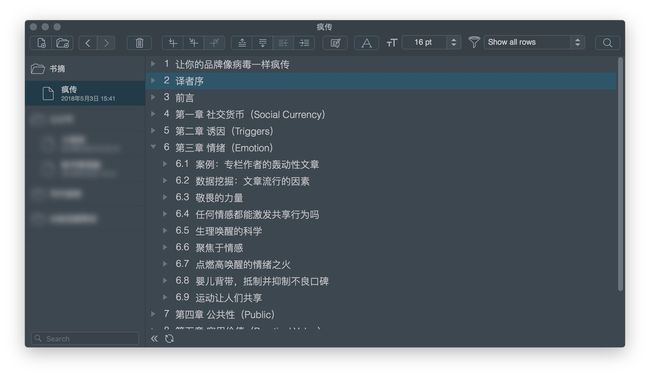The width and height of the screenshot is (650, 377).
Task: Click the move row down icon
Action: (263, 43)
